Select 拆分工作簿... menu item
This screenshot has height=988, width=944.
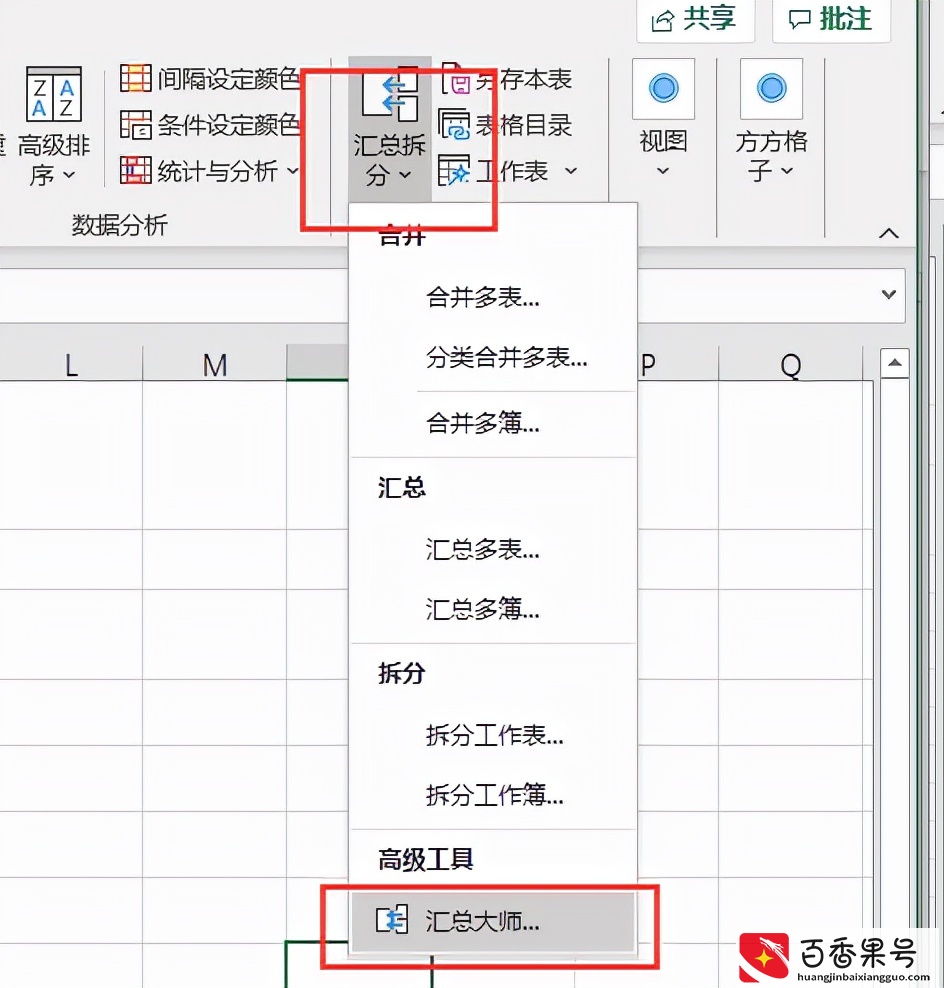click(x=493, y=795)
